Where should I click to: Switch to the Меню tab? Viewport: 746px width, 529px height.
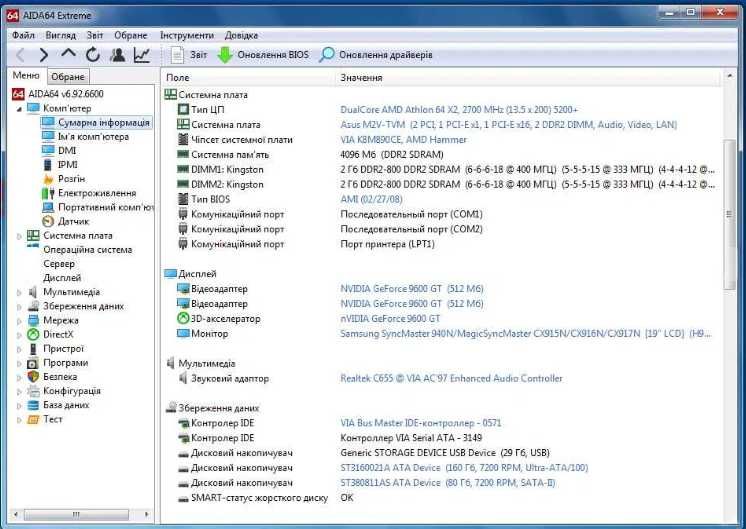pos(26,76)
